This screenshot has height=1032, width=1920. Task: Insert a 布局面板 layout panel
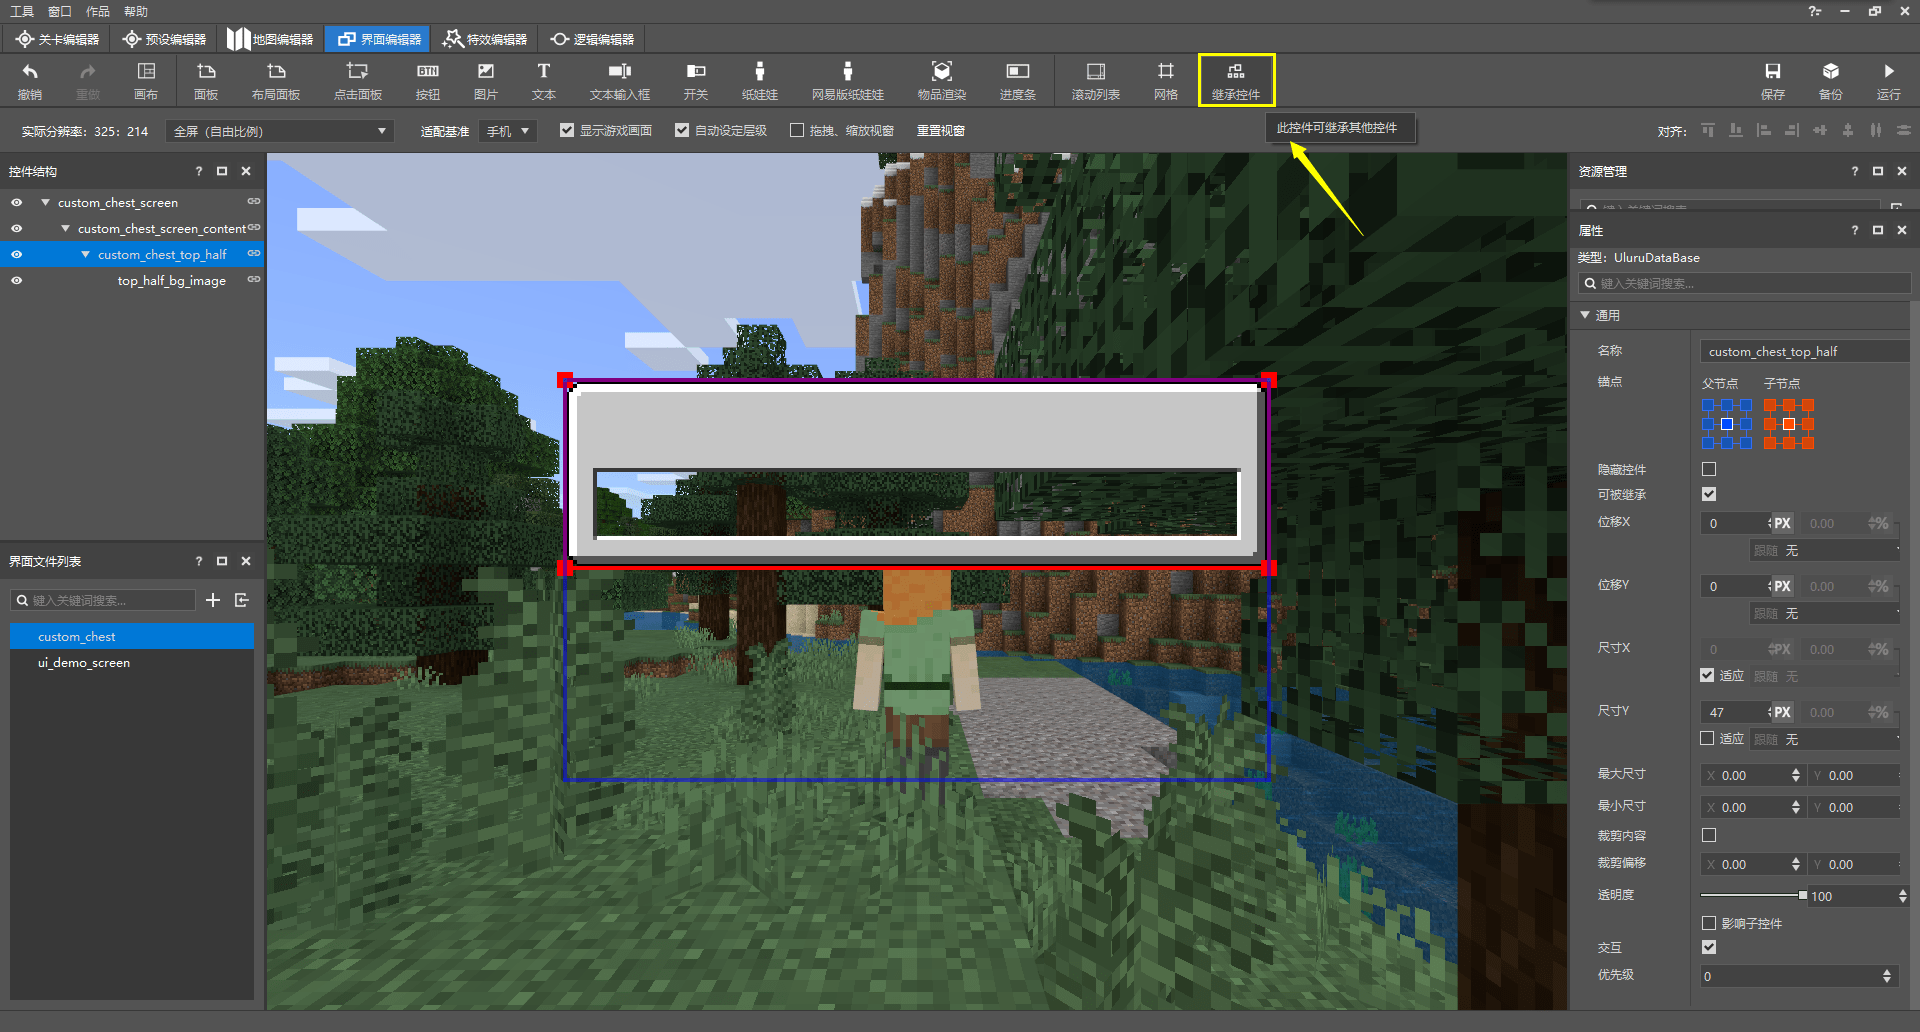pyautogui.click(x=276, y=81)
